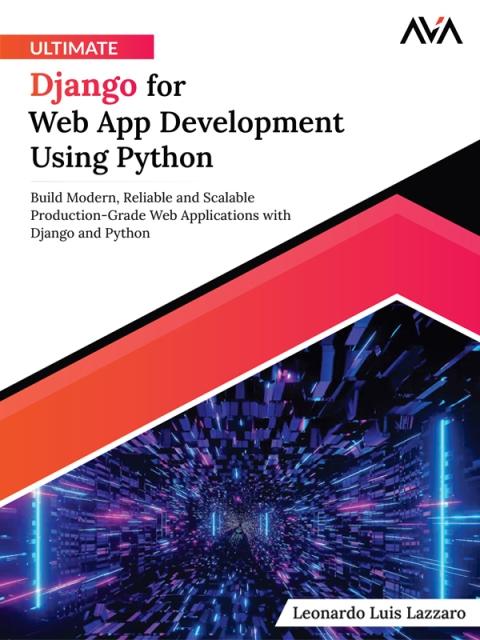Select the Web App Development title line
Viewport: 480px width, 640px height.
[187, 123]
